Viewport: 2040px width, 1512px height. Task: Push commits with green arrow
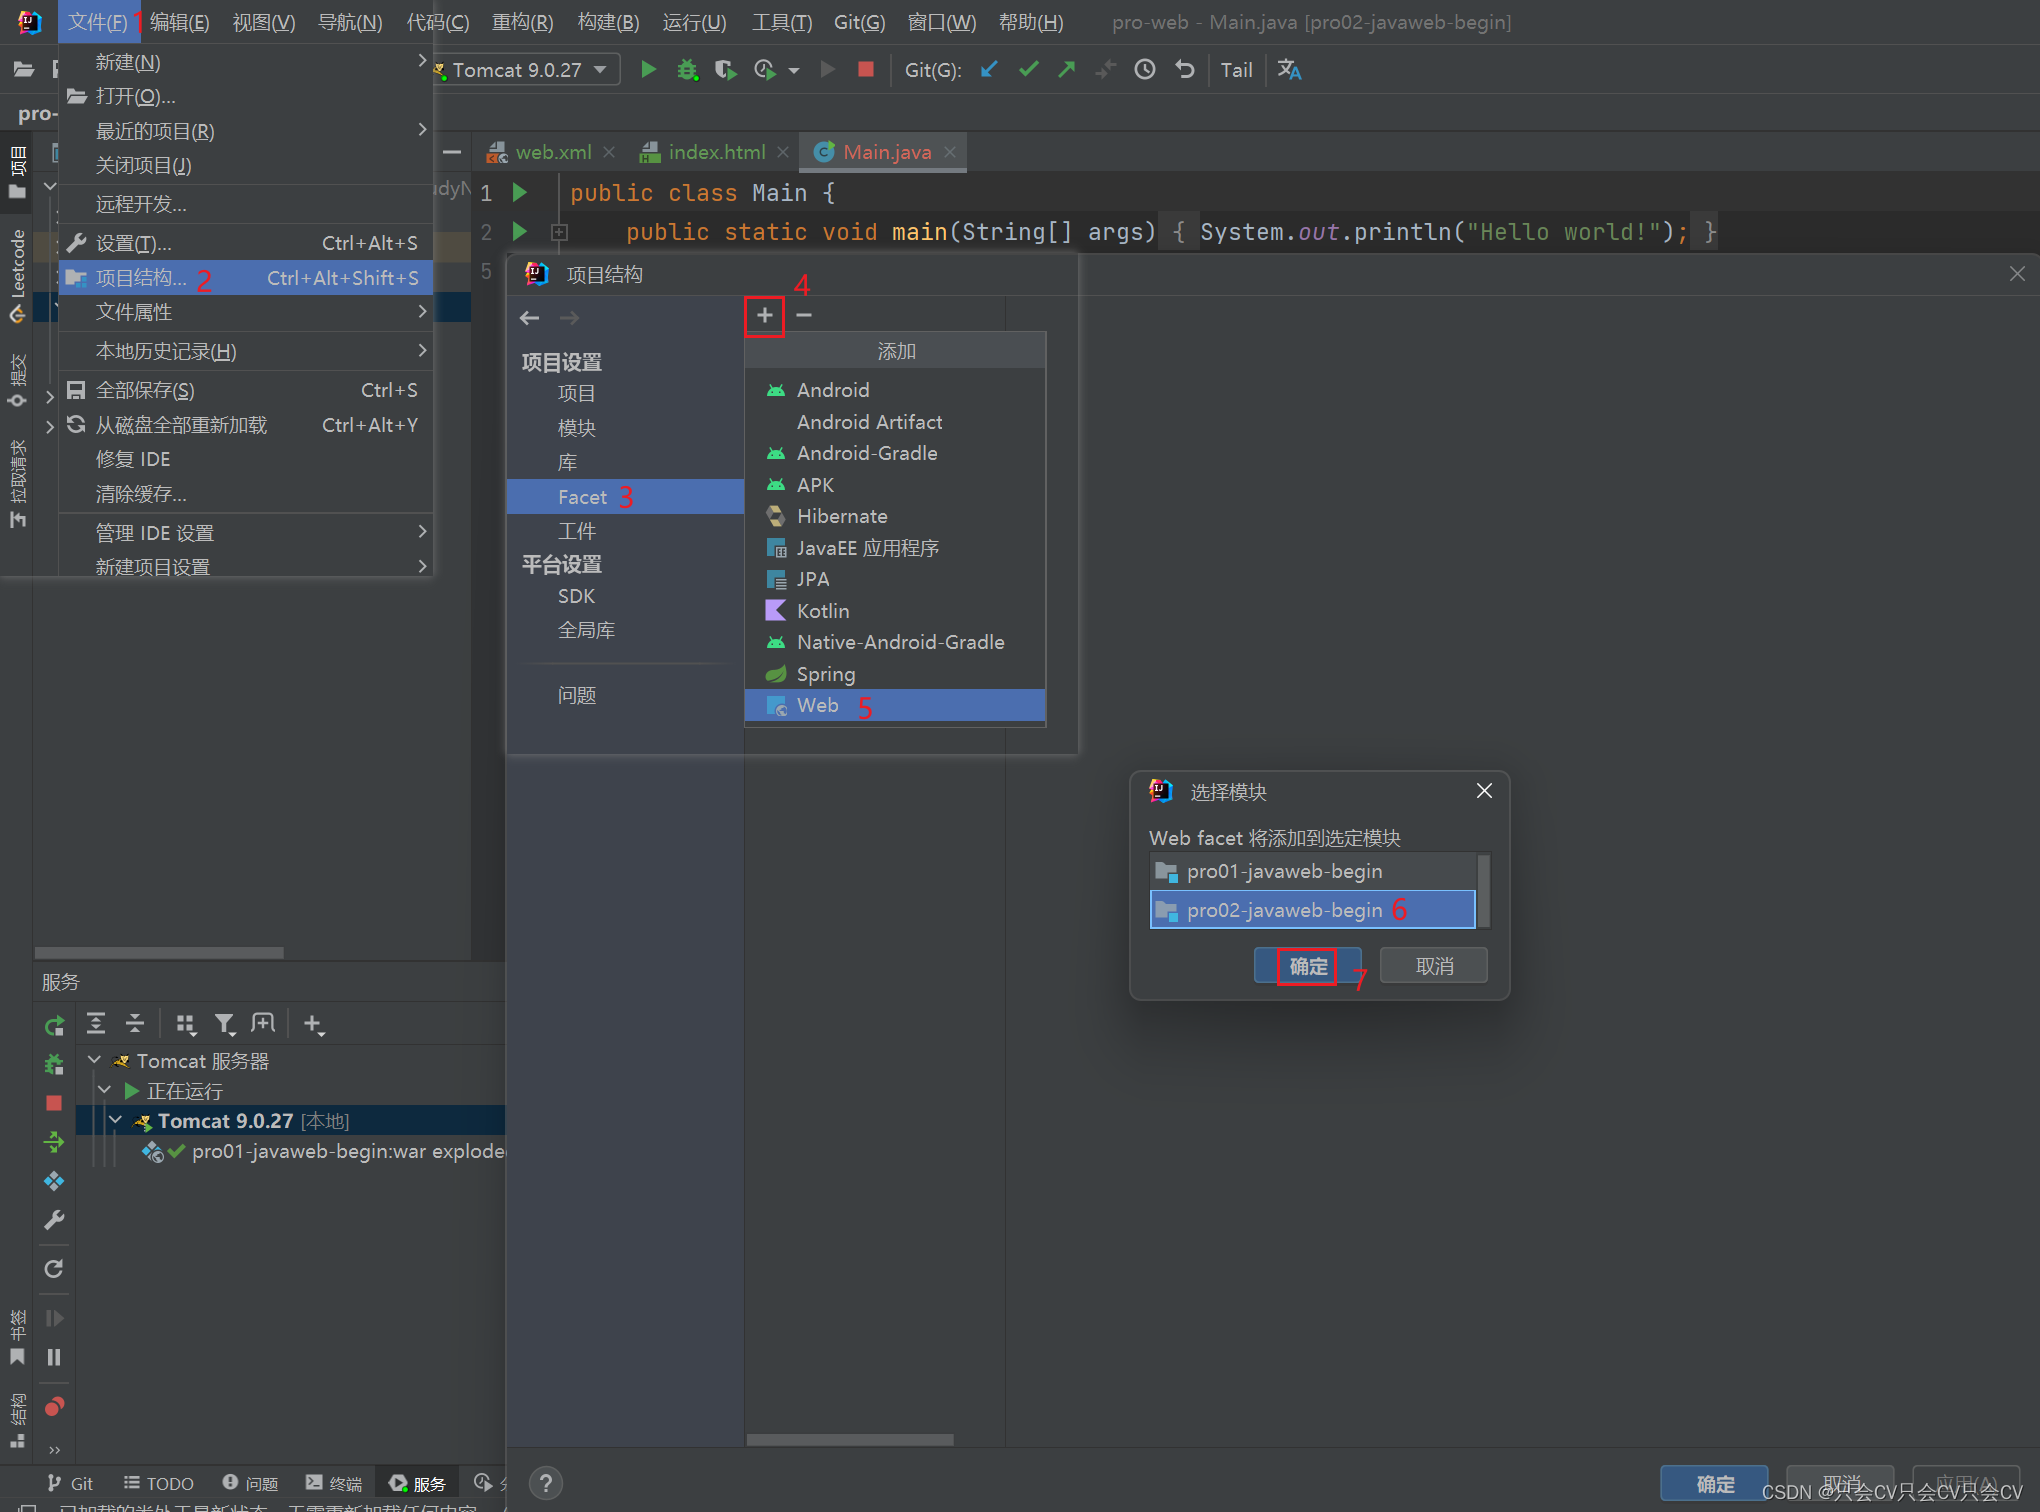coord(1067,69)
